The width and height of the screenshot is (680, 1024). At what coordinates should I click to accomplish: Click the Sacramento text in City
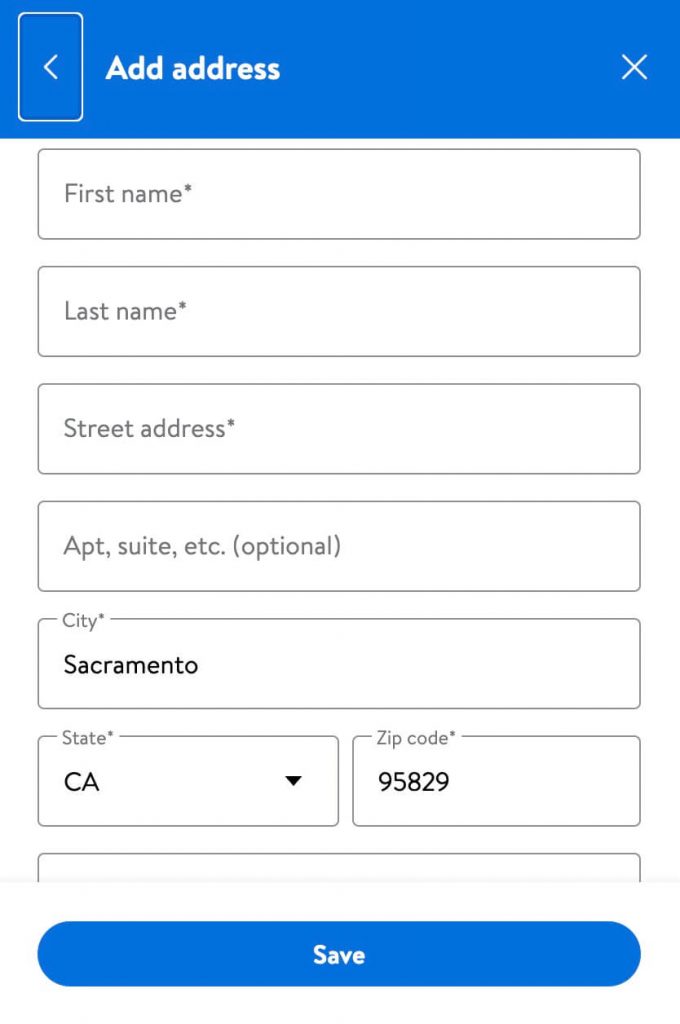click(131, 664)
